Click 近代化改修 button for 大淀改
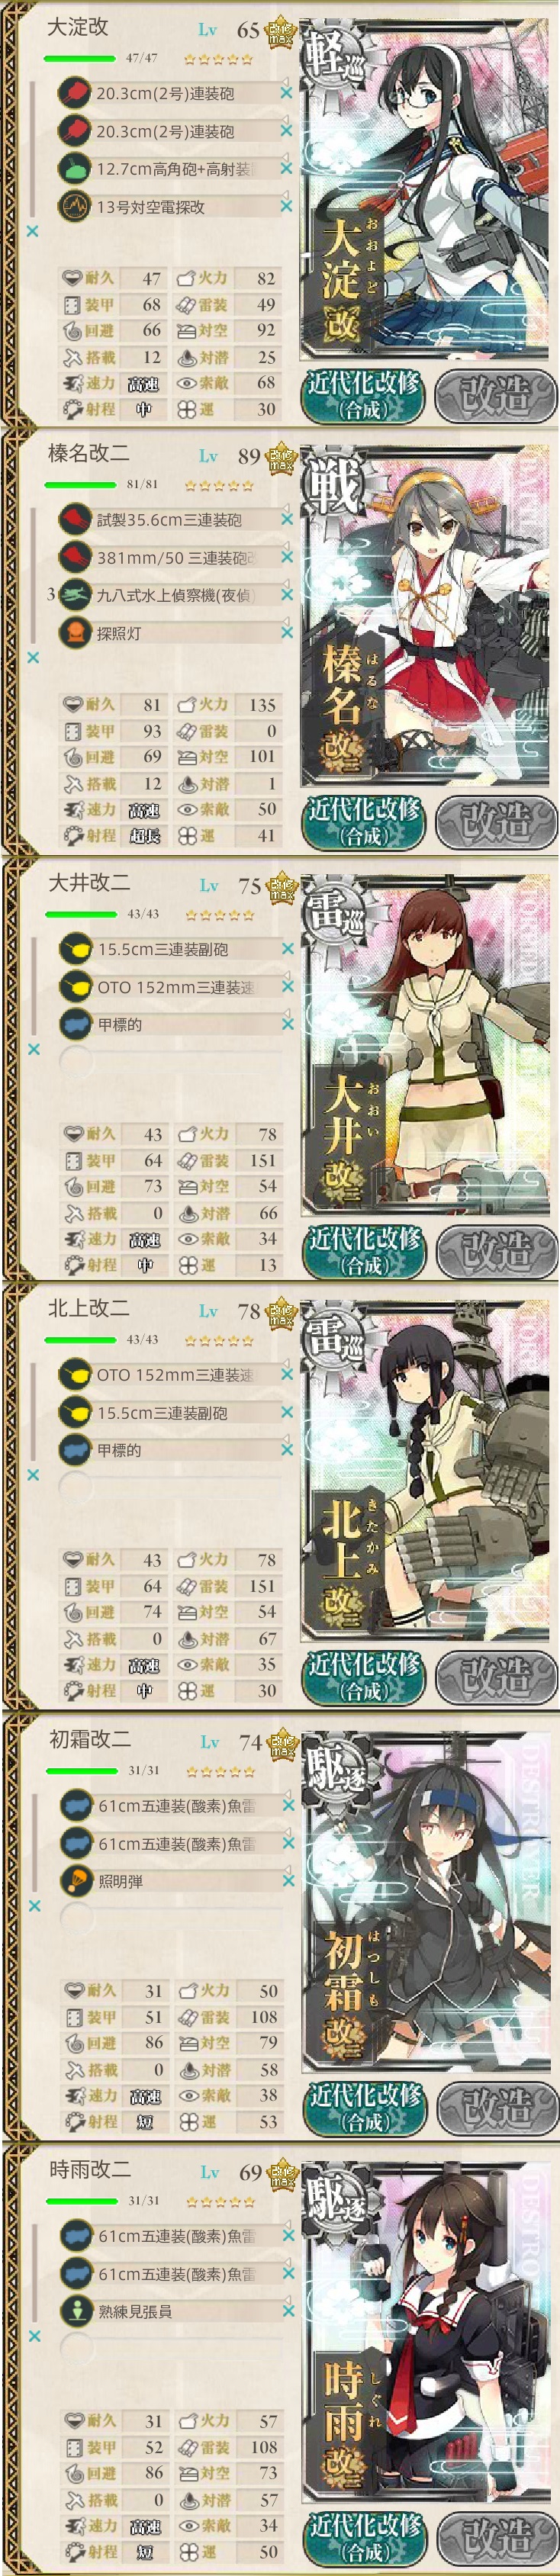 tap(364, 394)
